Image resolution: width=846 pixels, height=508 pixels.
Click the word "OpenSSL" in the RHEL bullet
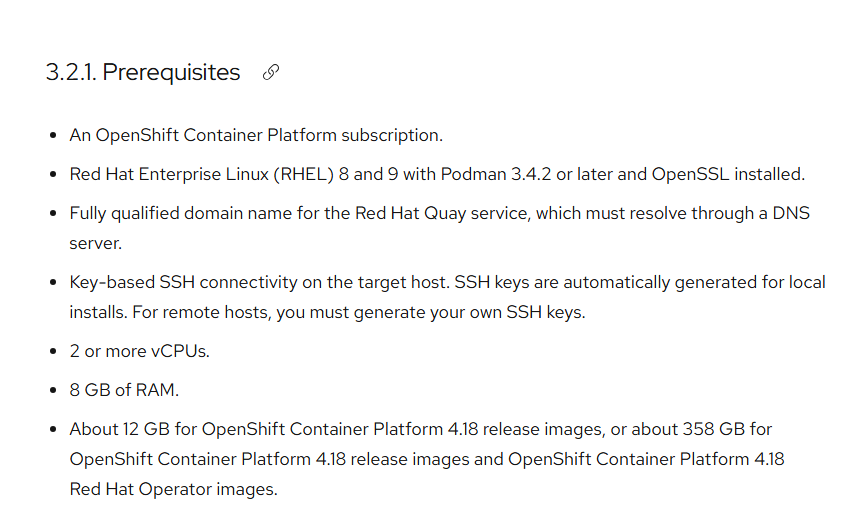[x=690, y=174]
